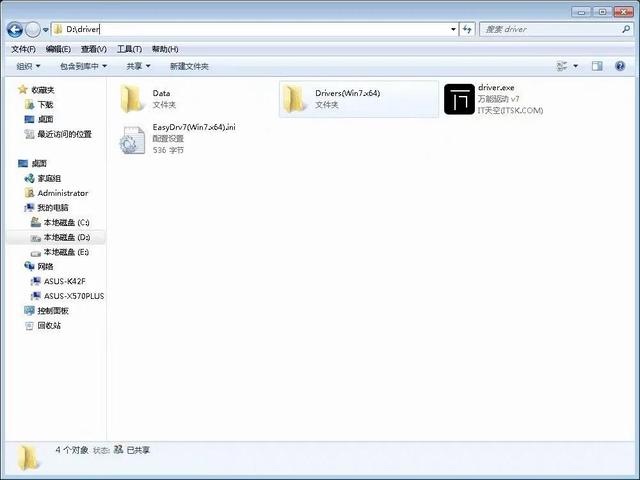Select 我的电脑 in the navigation tree
Image resolution: width=640 pixels, height=480 pixels.
[53, 208]
